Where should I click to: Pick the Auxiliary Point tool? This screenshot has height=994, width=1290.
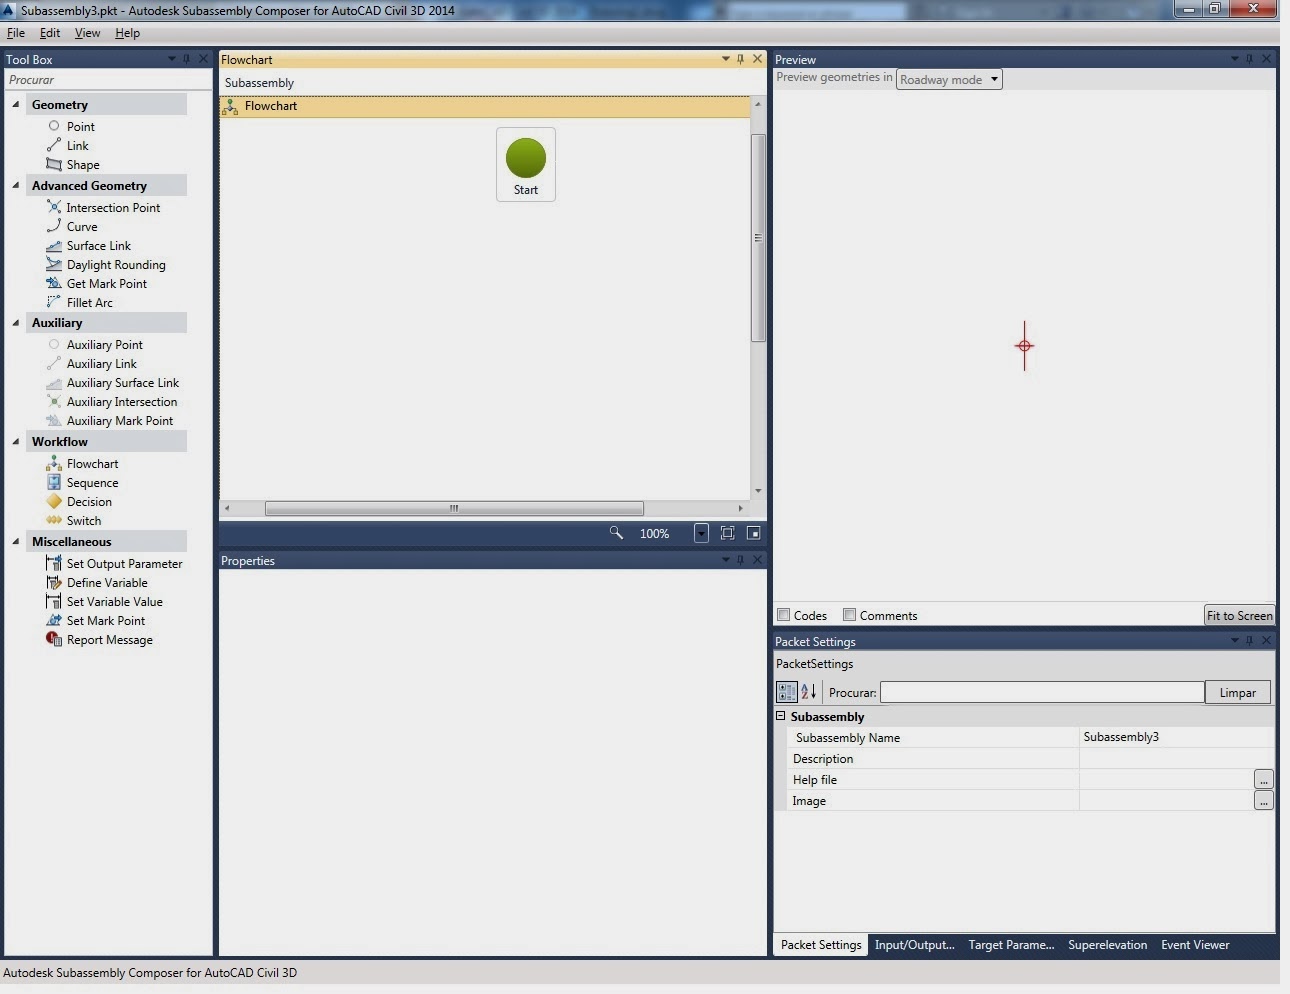[95, 345]
